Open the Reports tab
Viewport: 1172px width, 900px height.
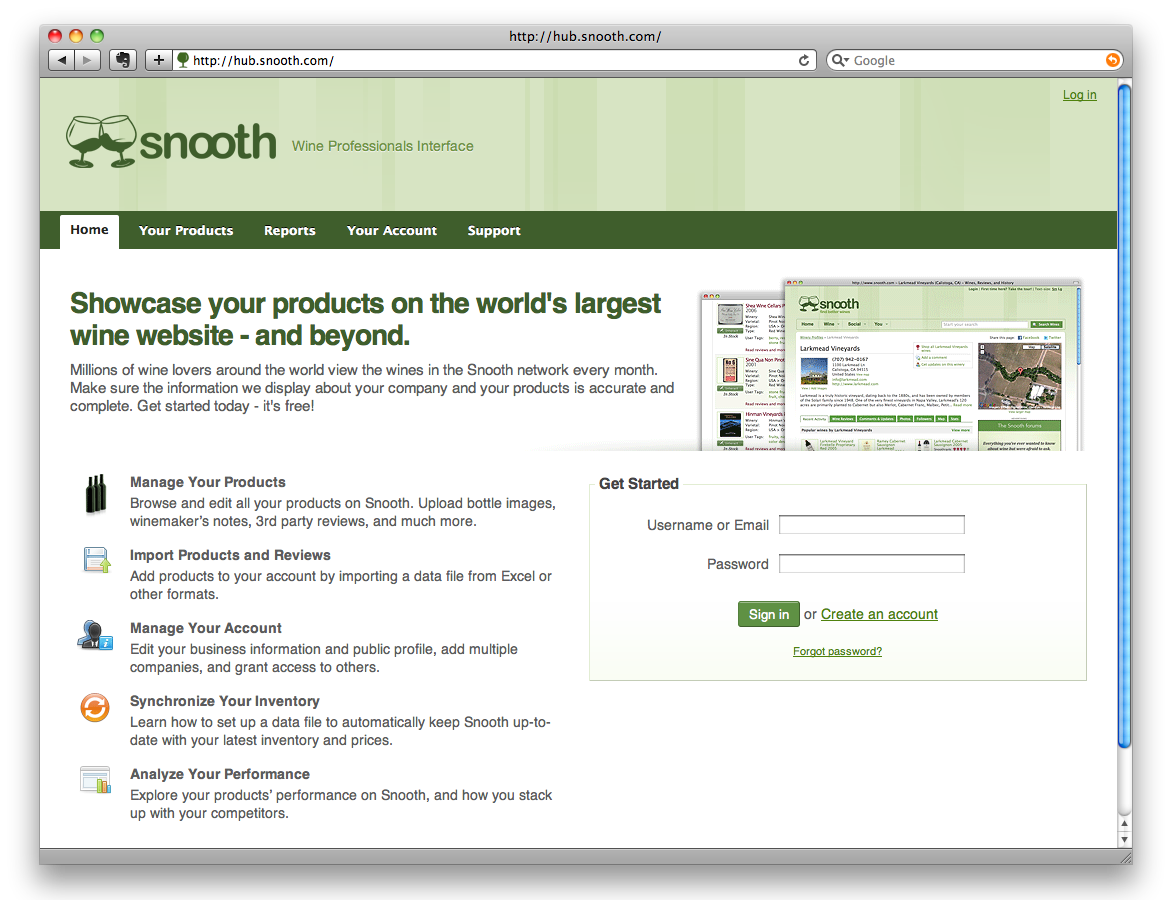(x=289, y=231)
